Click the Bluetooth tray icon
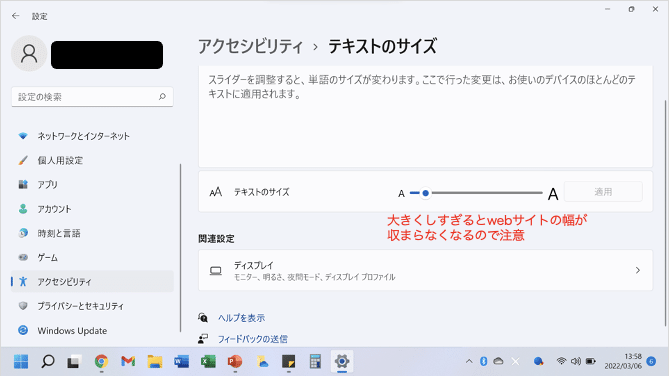 [x=483, y=361]
